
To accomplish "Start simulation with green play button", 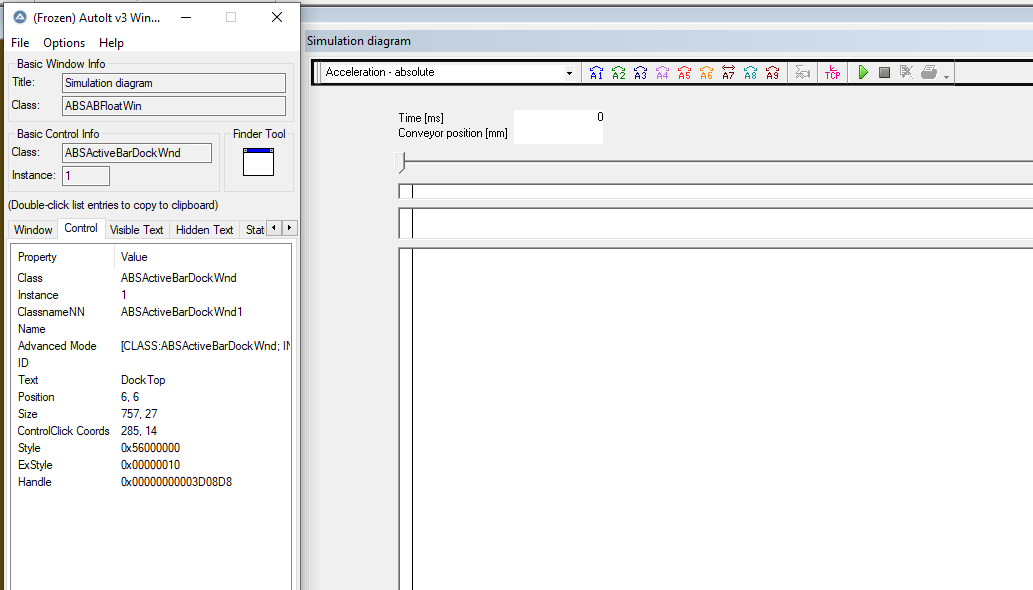I will [x=863, y=72].
